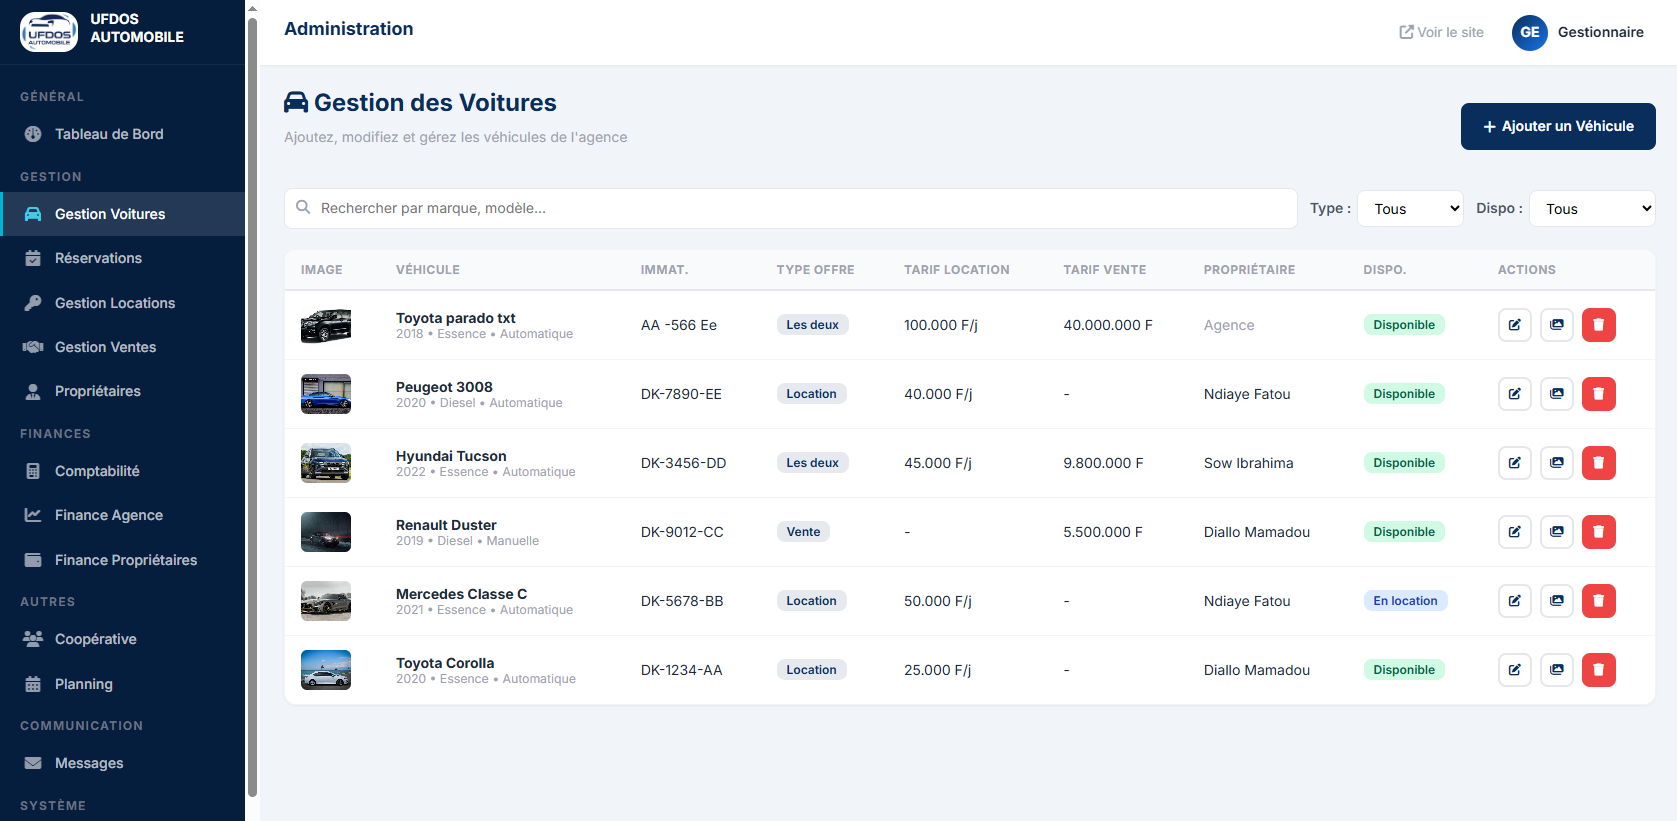
Task: Open the Gestionnaire user menu
Action: [x=1600, y=32]
